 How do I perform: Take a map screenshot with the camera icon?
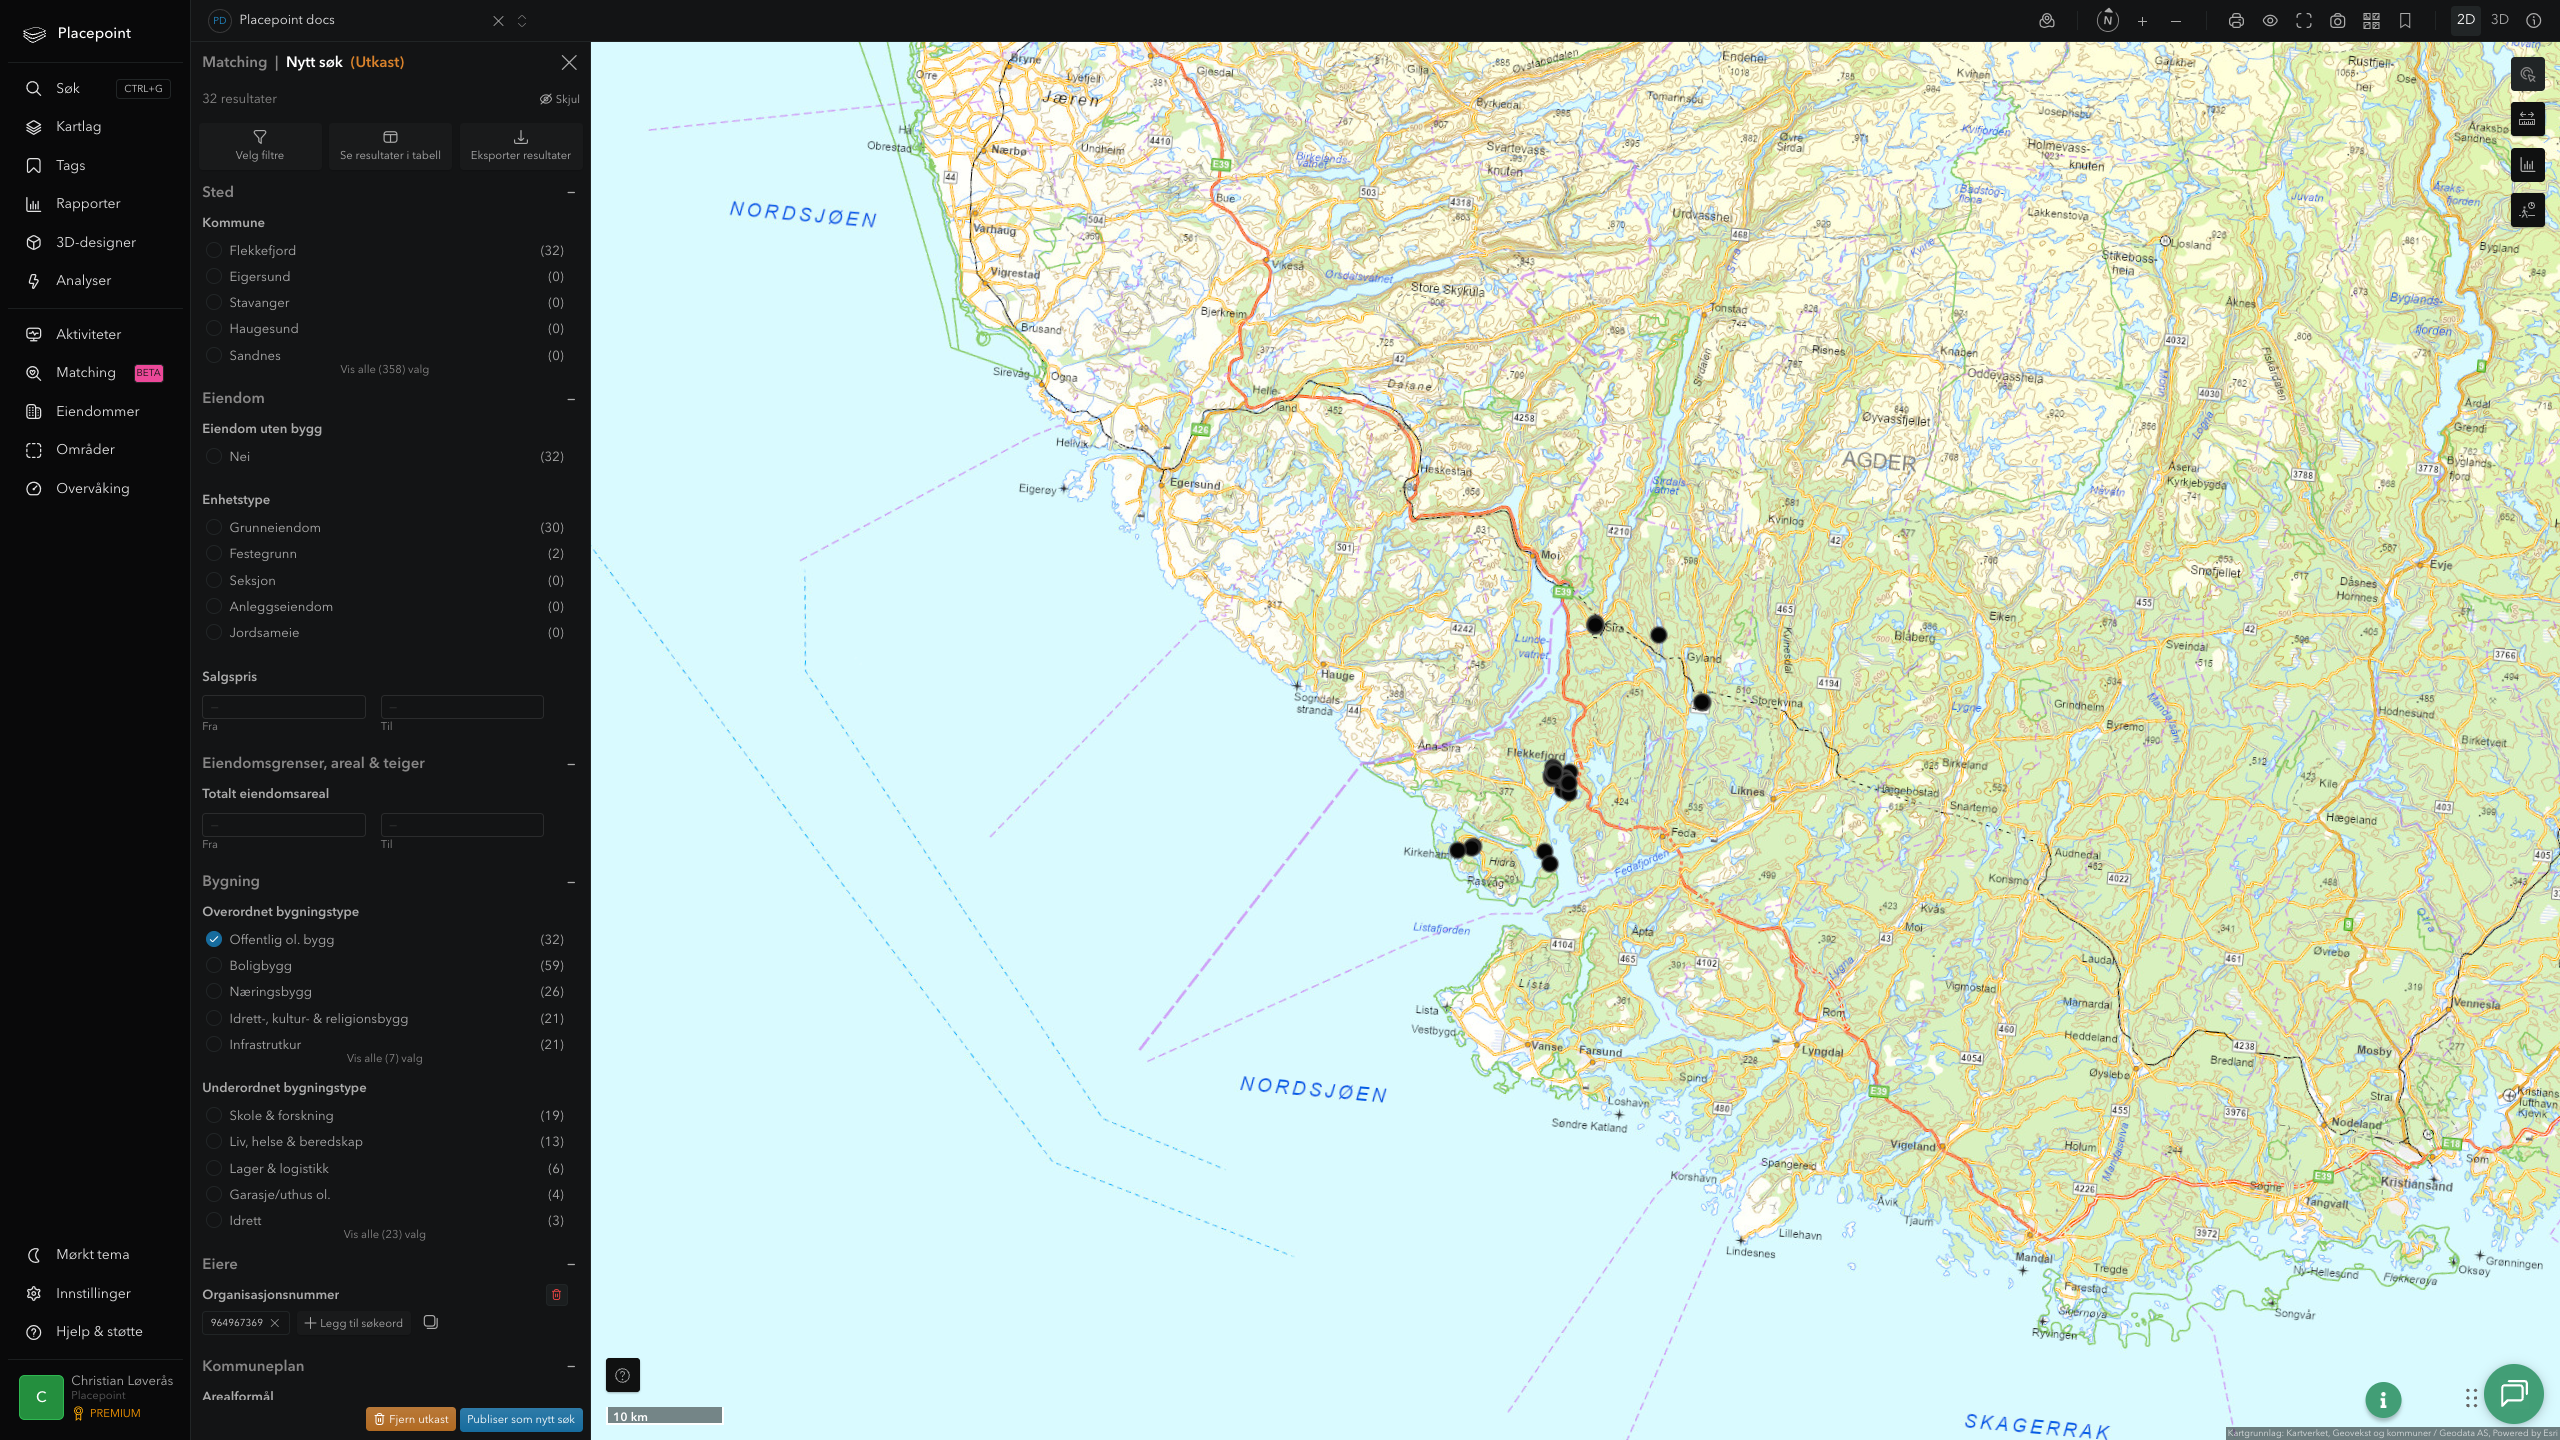click(x=2338, y=21)
